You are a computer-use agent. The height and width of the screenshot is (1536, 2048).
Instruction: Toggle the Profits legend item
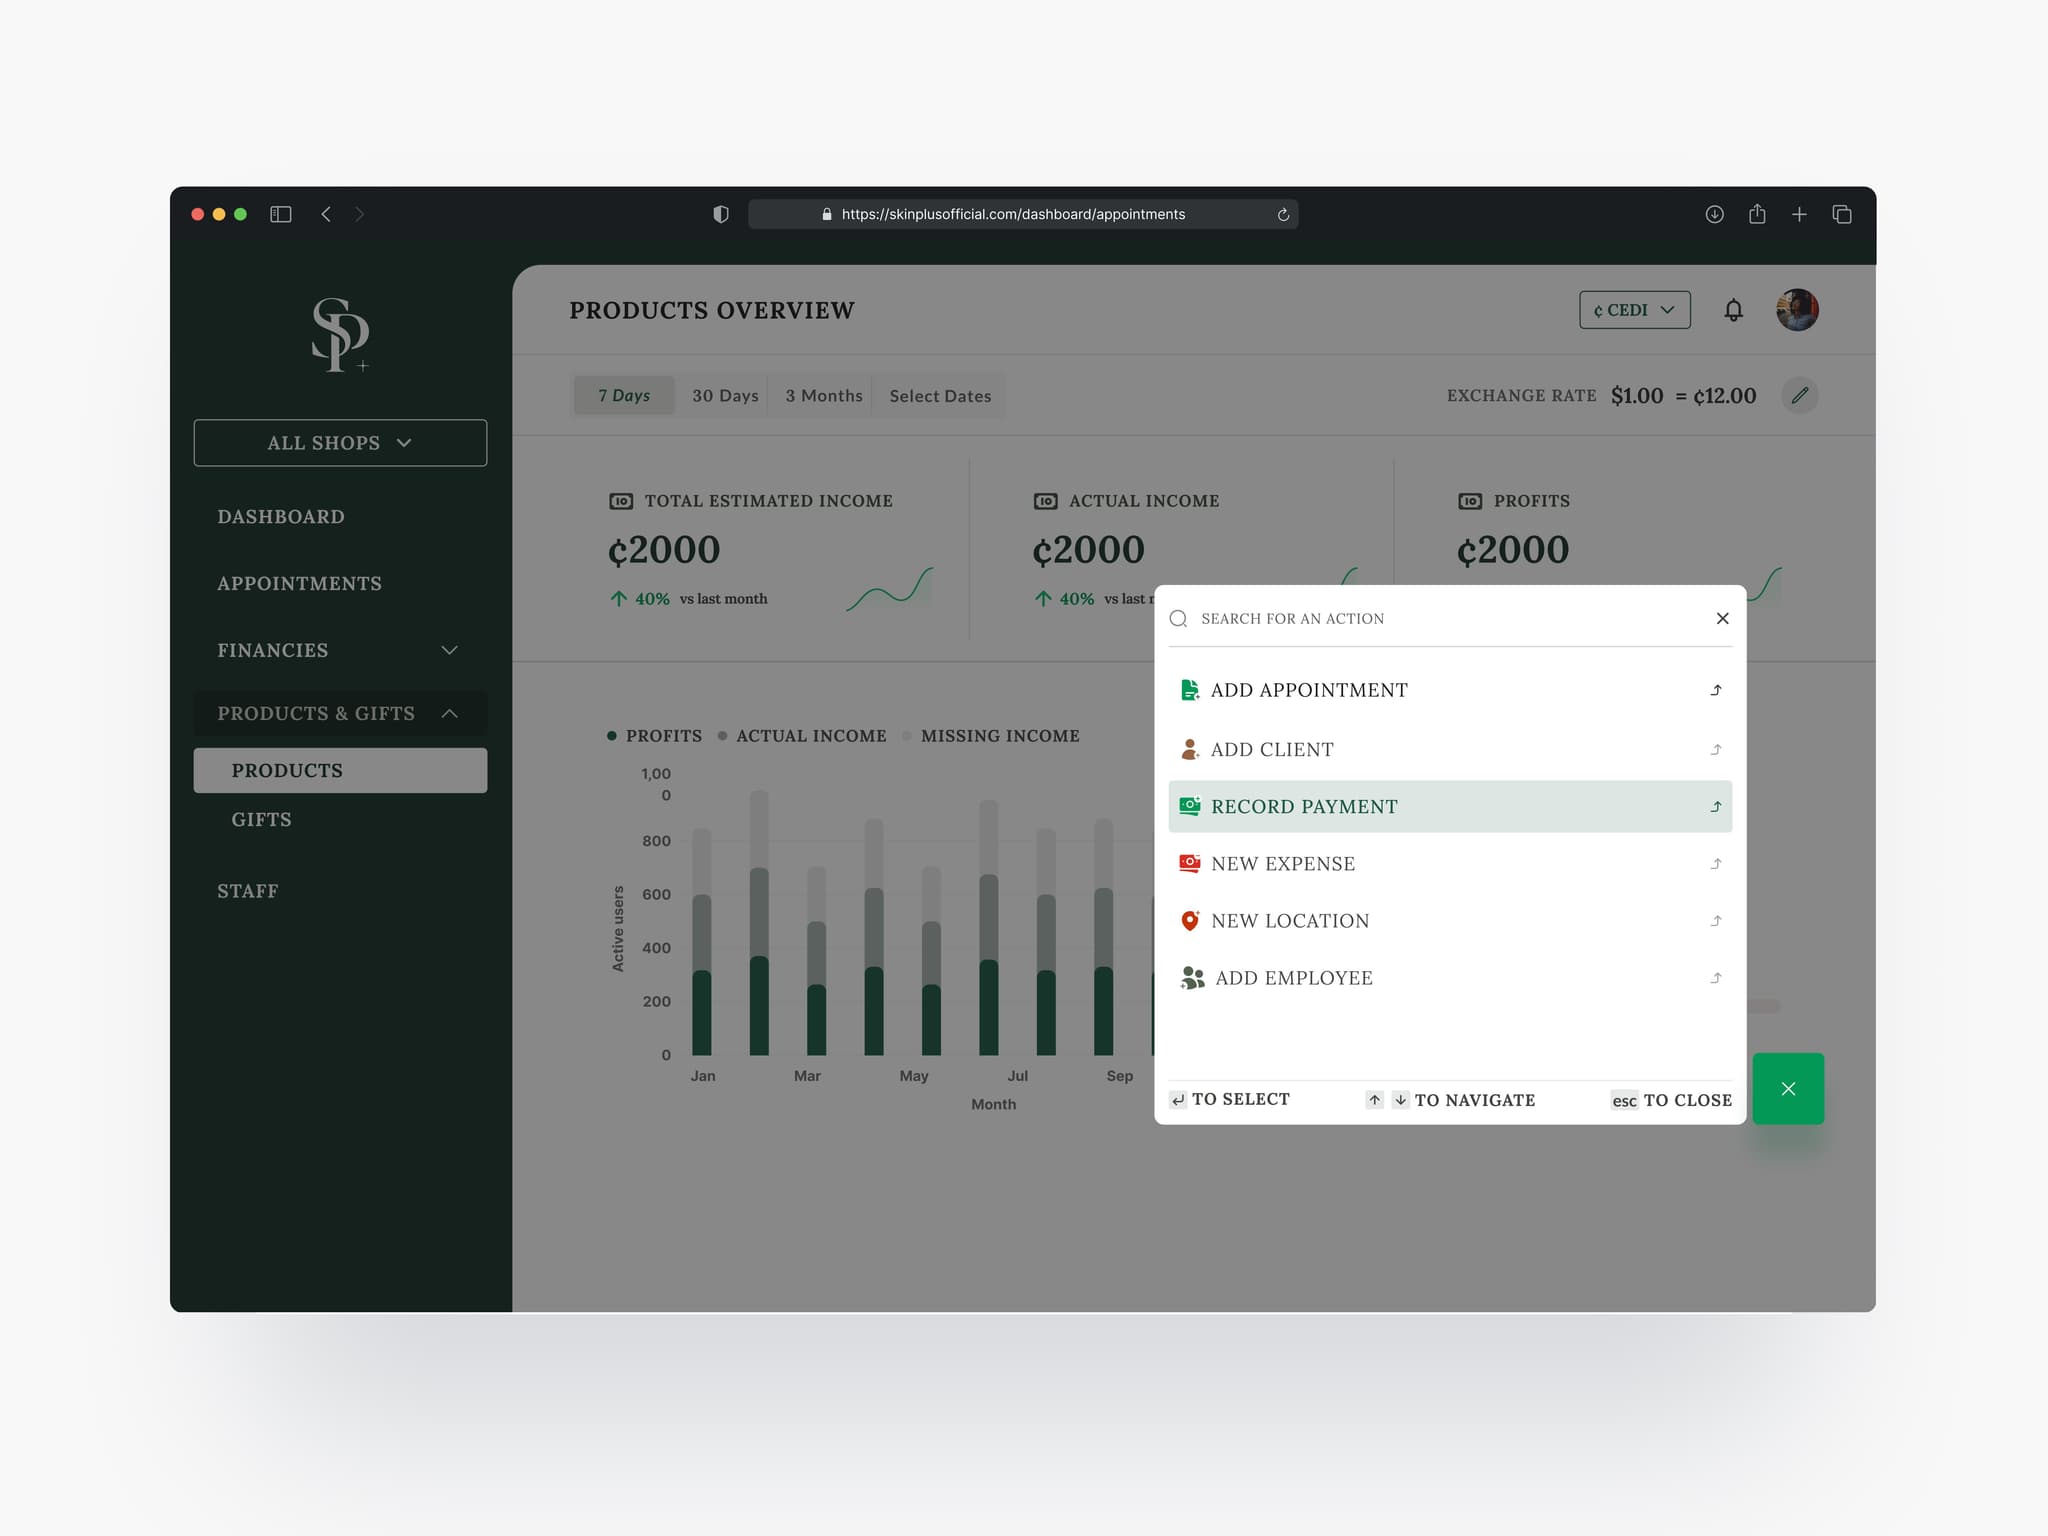tap(655, 736)
